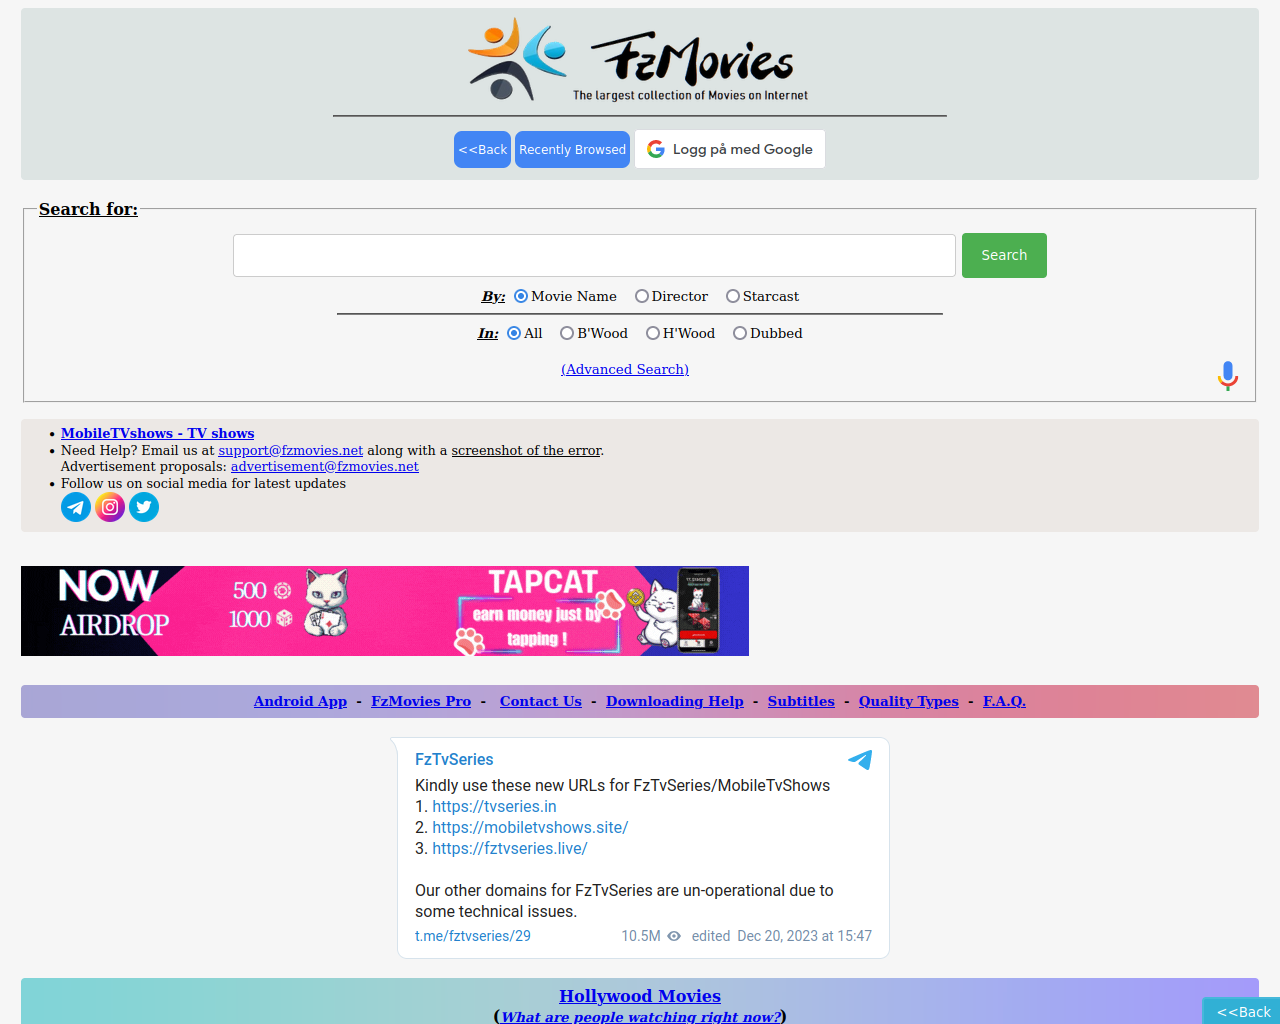The height and width of the screenshot is (1024, 1280).
Task: Open t.me/fztvseries/29 post link
Action: [x=473, y=936]
